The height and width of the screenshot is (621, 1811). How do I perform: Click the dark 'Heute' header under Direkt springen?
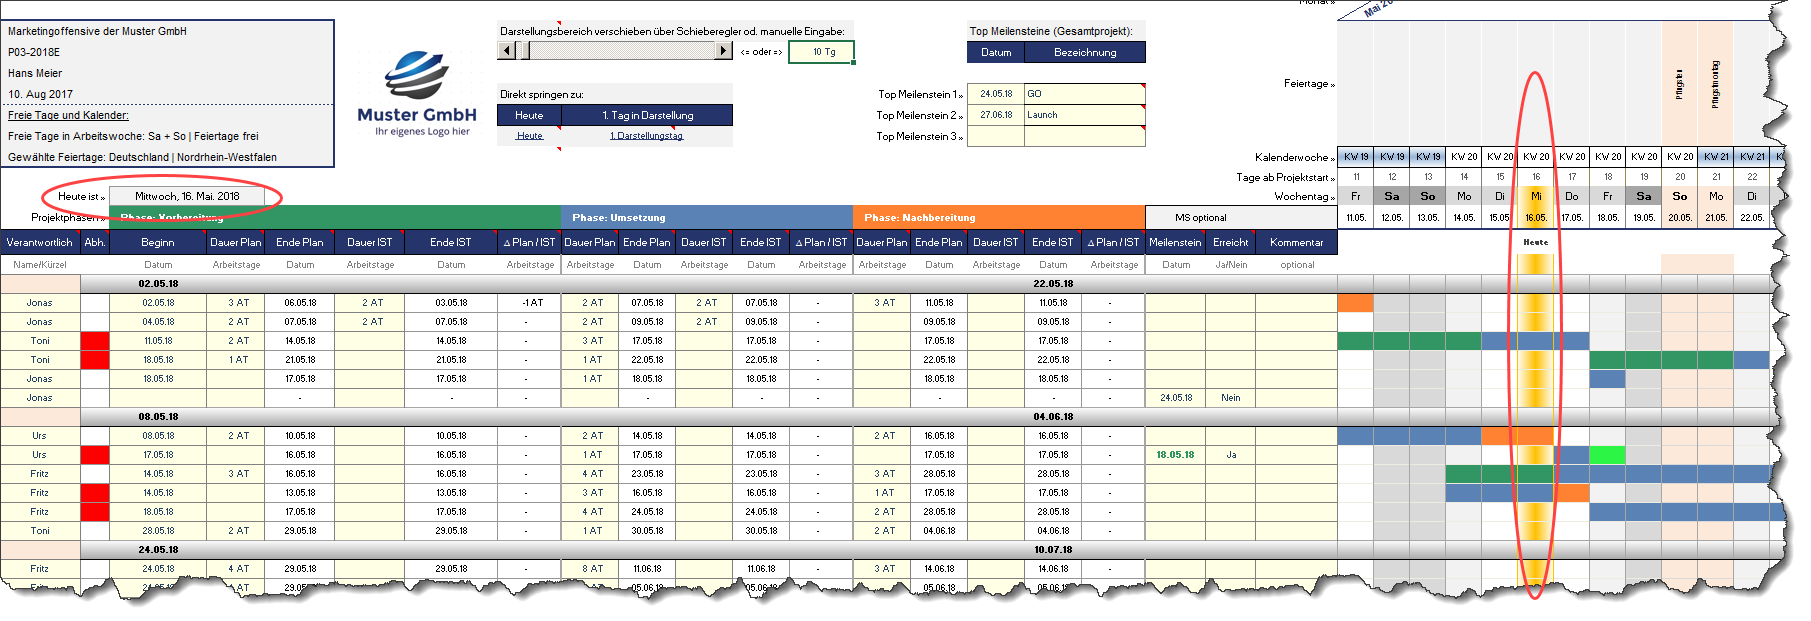click(529, 115)
